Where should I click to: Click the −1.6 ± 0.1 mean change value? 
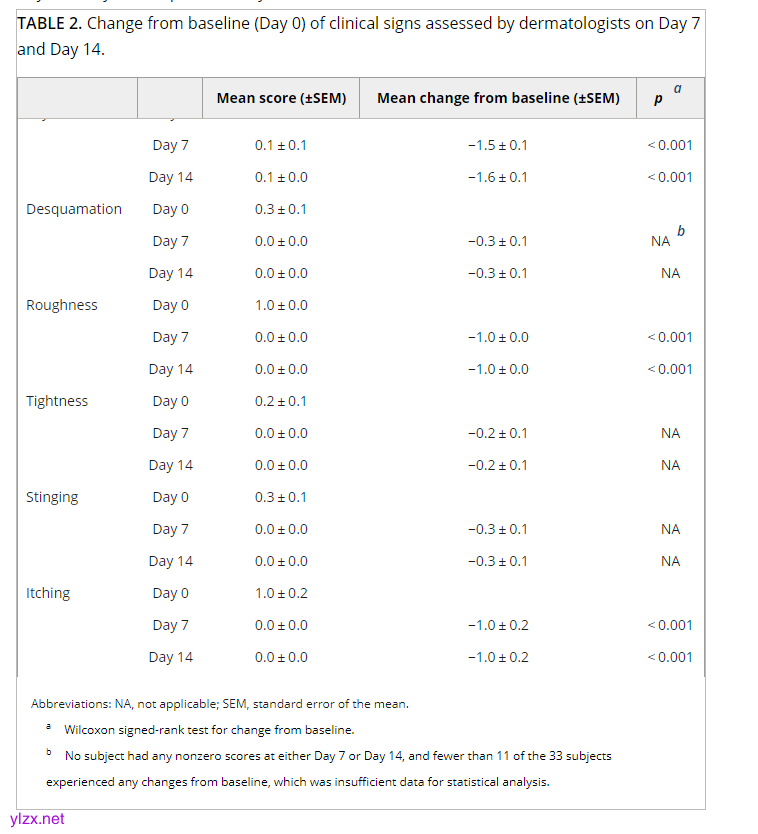(x=498, y=177)
